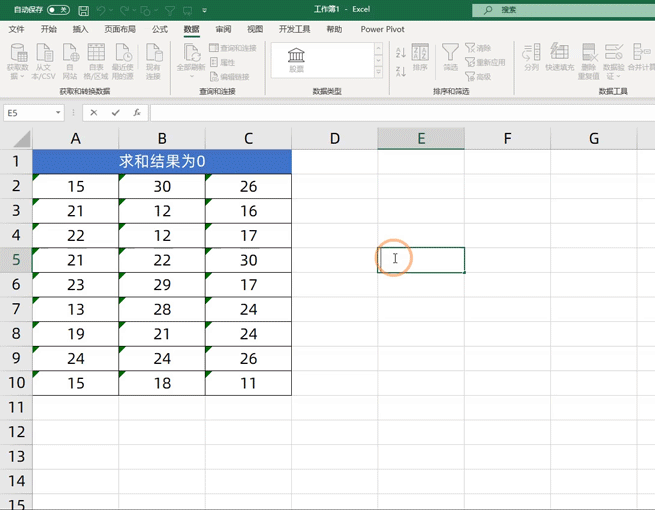Open the Power Pivot tab
The width and height of the screenshot is (655, 510).
coord(382,30)
